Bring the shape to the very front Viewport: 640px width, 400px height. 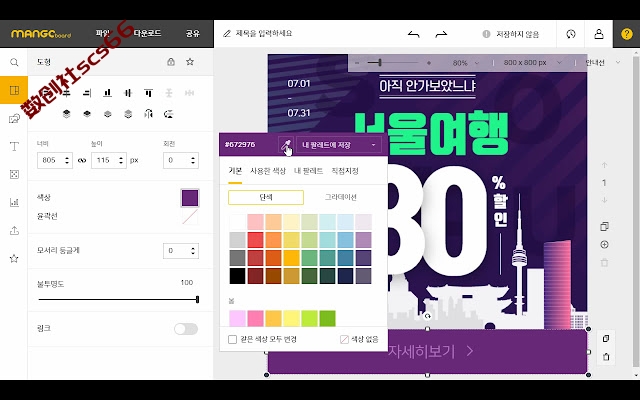pyautogui.click(x=67, y=114)
